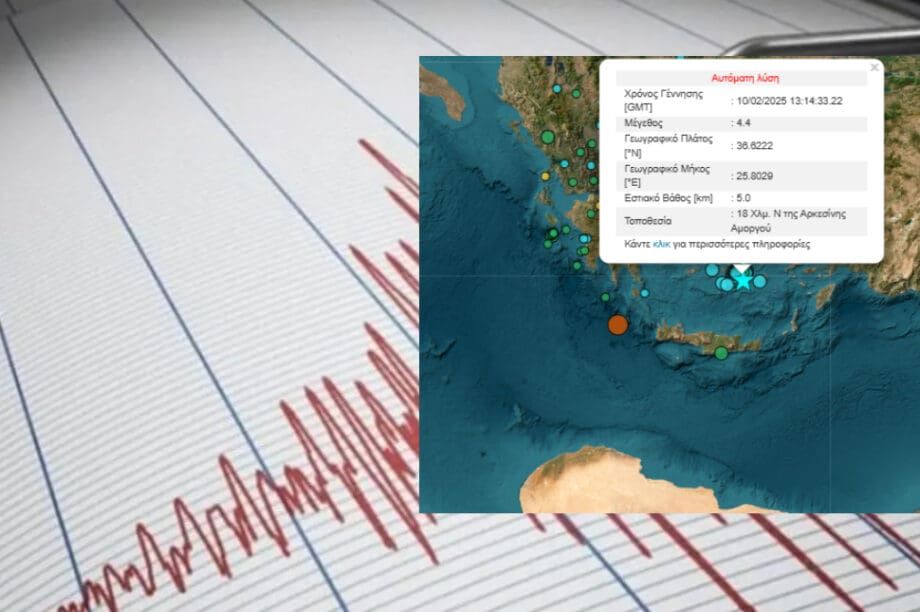Viewport: 920px width, 612px height.
Task: Click the Γεωγραφικό Μήκος label
Action: 667,169
